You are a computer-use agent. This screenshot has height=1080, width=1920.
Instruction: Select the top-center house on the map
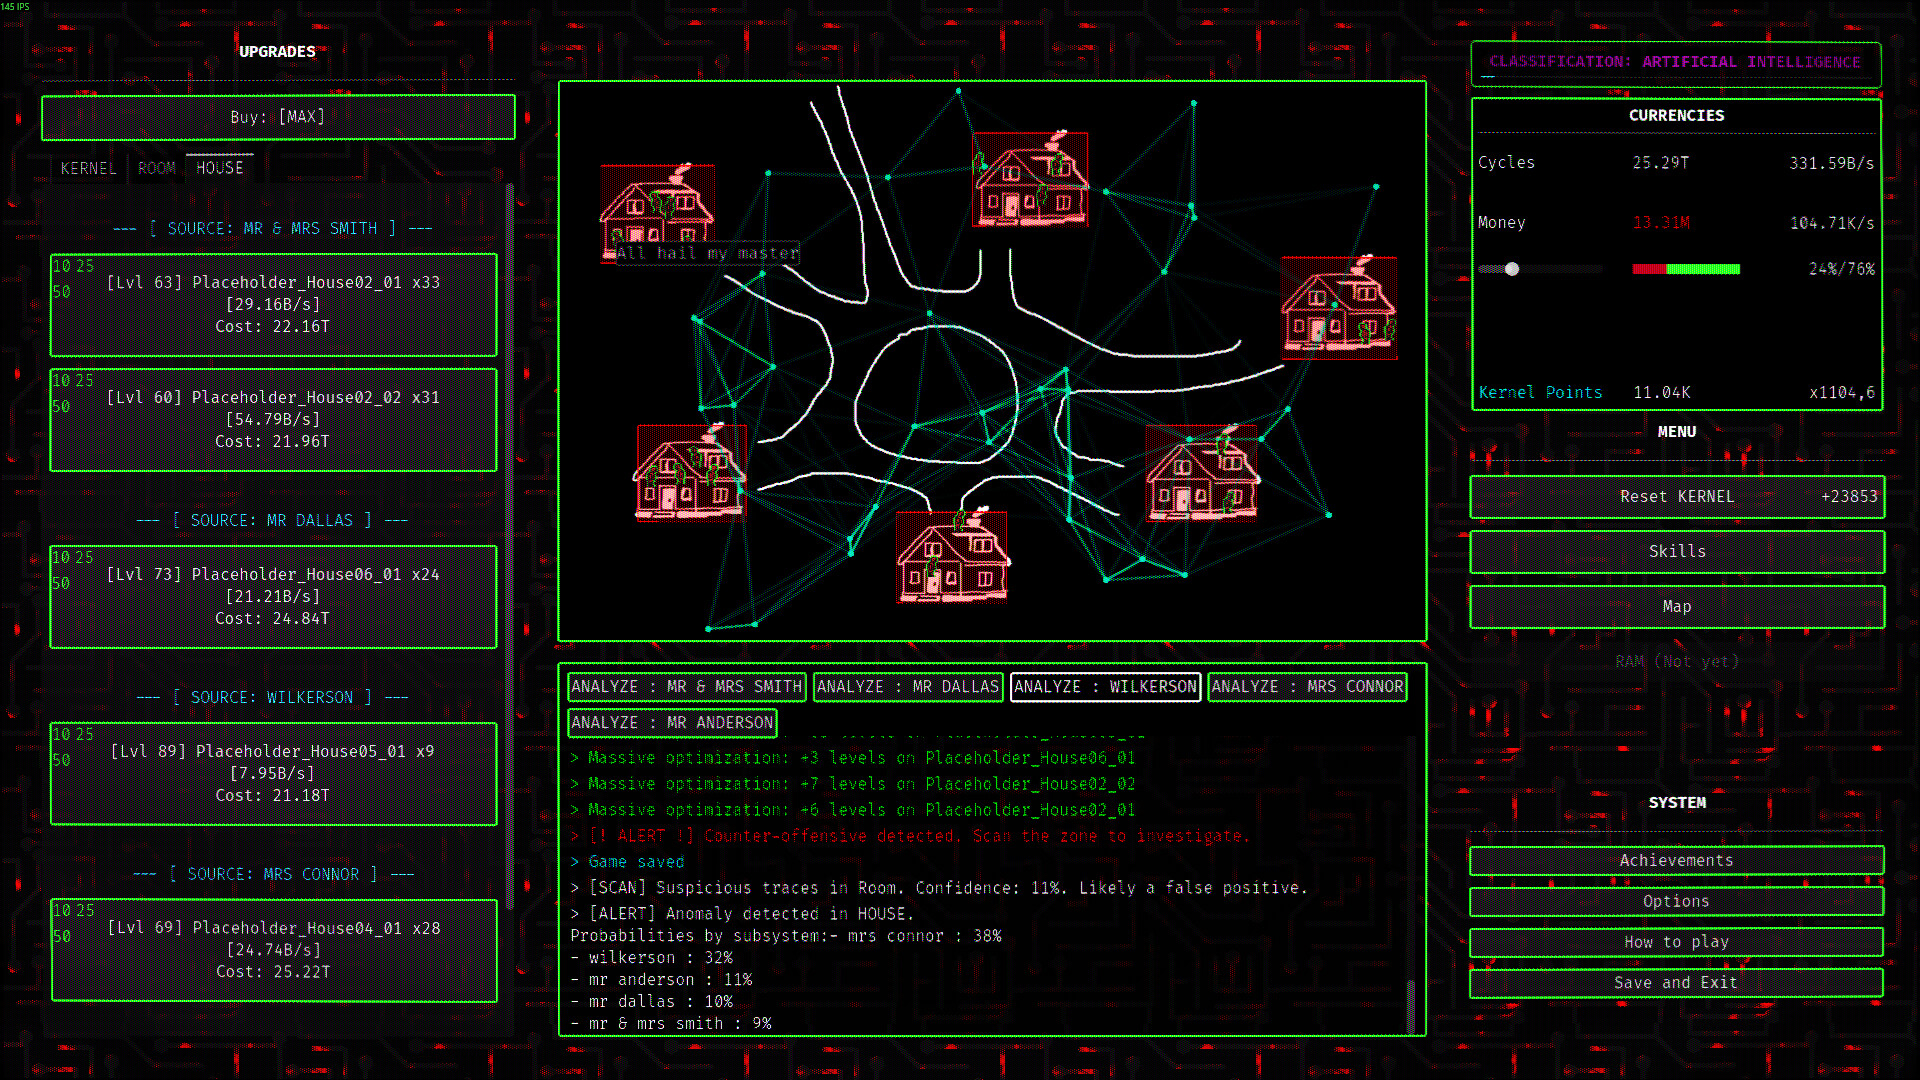click(x=1030, y=180)
